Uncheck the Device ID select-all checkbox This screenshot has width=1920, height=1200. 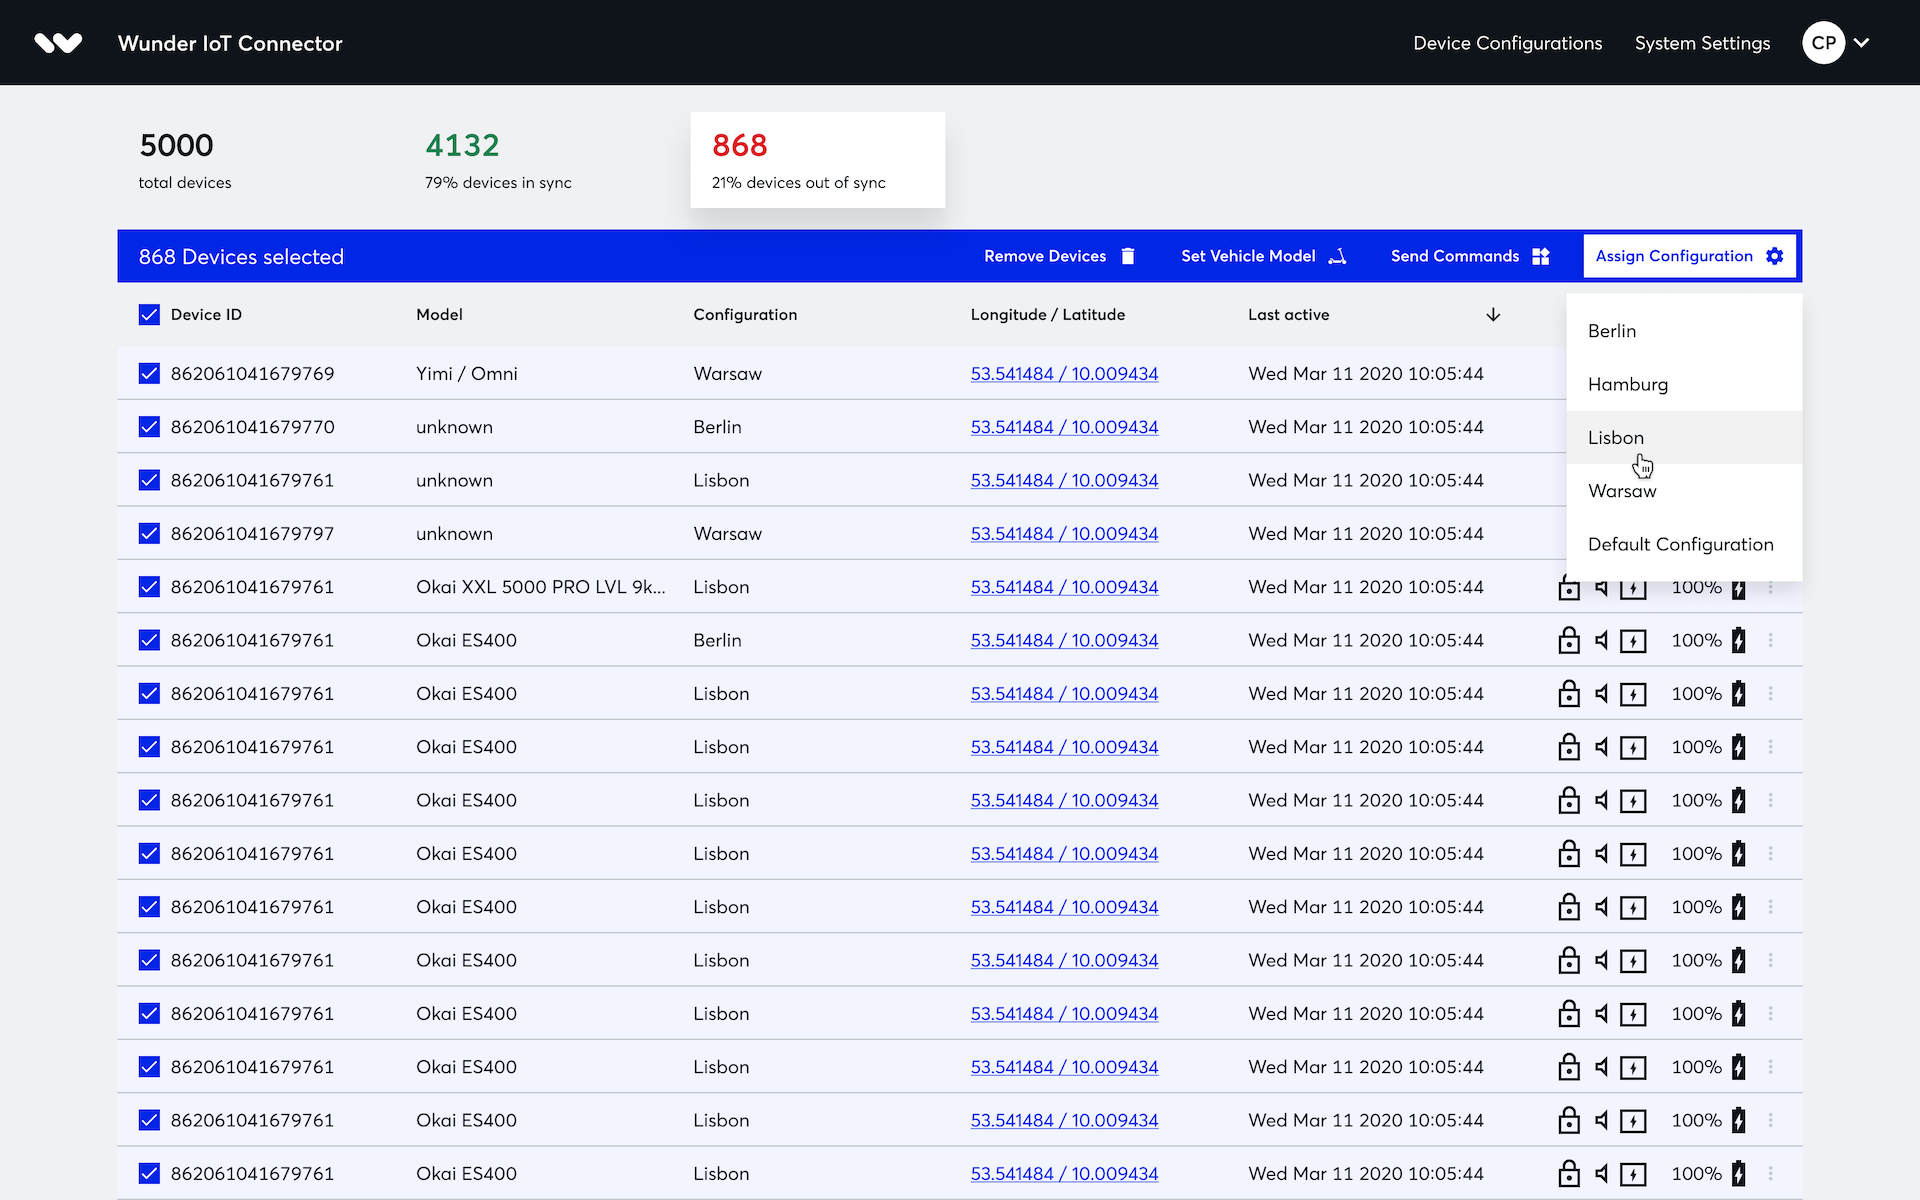tap(148, 314)
